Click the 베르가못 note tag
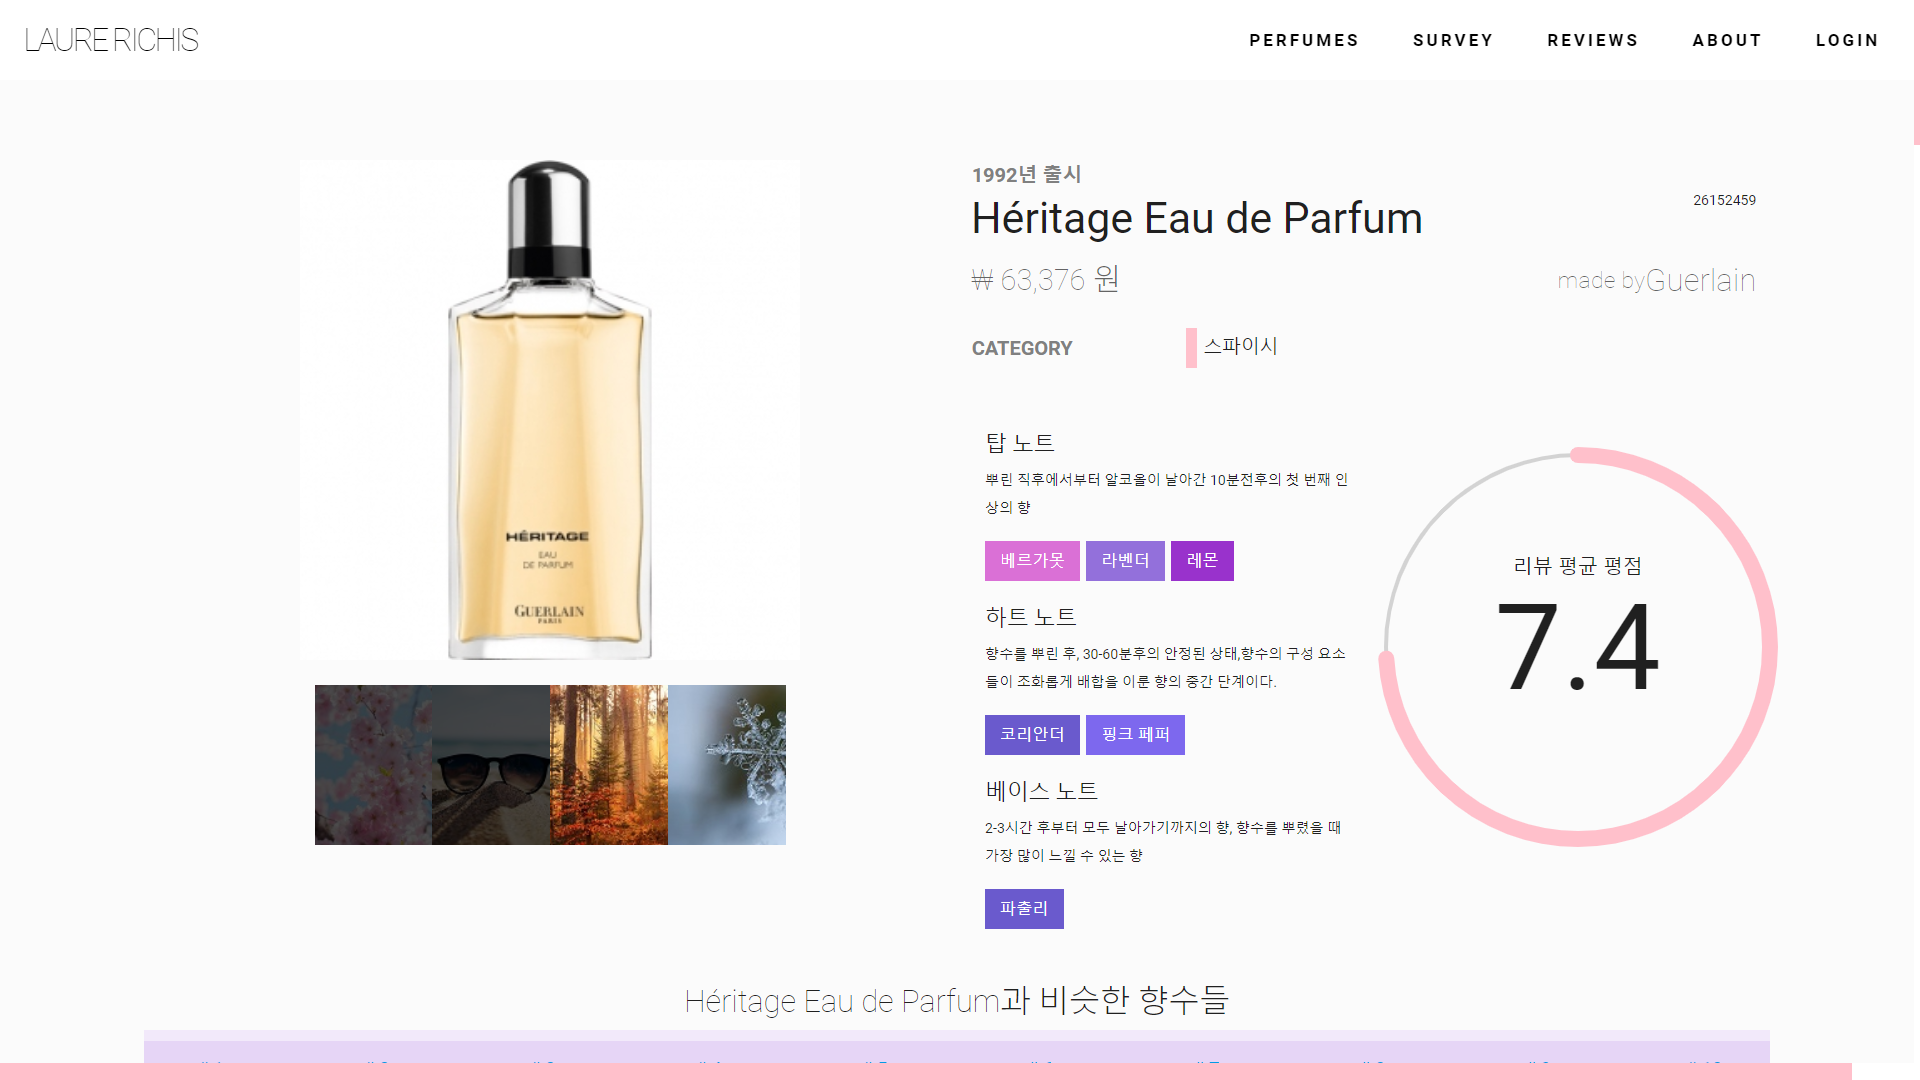Image resolution: width=1920 pixels, height=1080 pixels. click(x=1032, y=561)
